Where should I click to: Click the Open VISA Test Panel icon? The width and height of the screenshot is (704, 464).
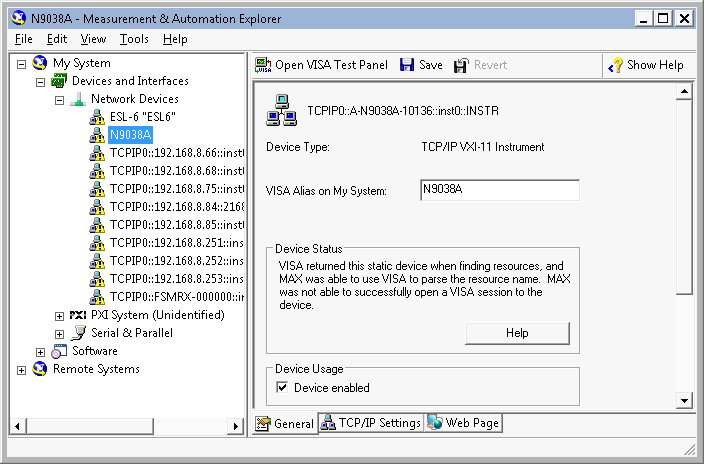click(263, 65)
